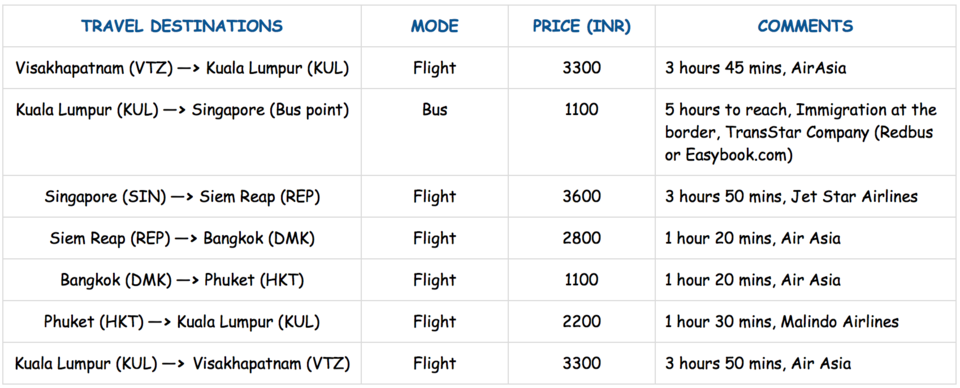Select the Phuket (HKT) to Kuala Lumpur cell
Viewport: 960px width, 388px height.
[182, 321]
